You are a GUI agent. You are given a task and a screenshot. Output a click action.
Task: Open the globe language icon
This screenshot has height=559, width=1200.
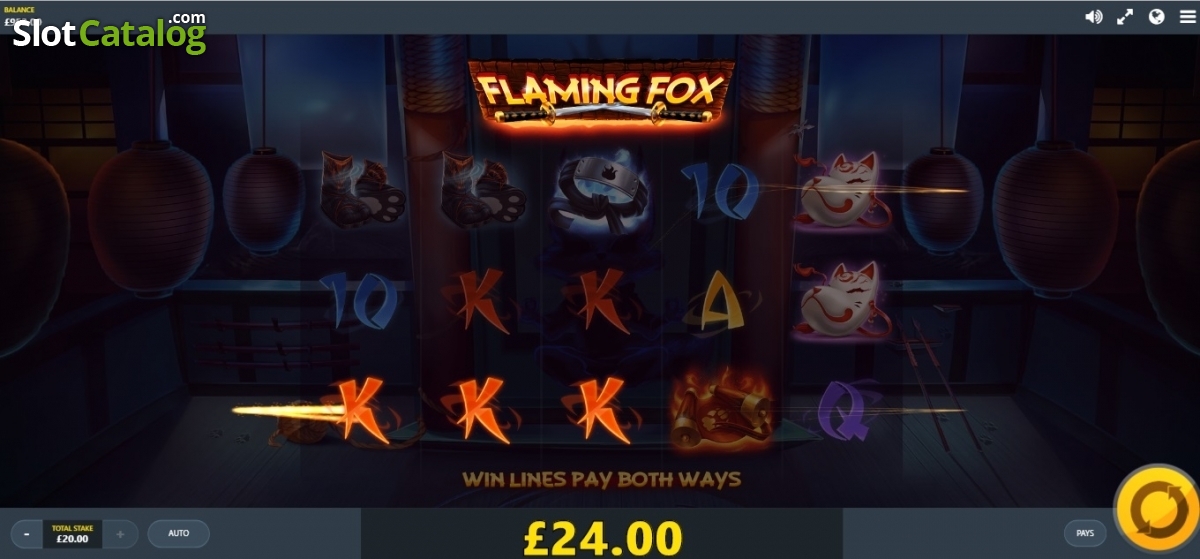tap(1157, 17)
